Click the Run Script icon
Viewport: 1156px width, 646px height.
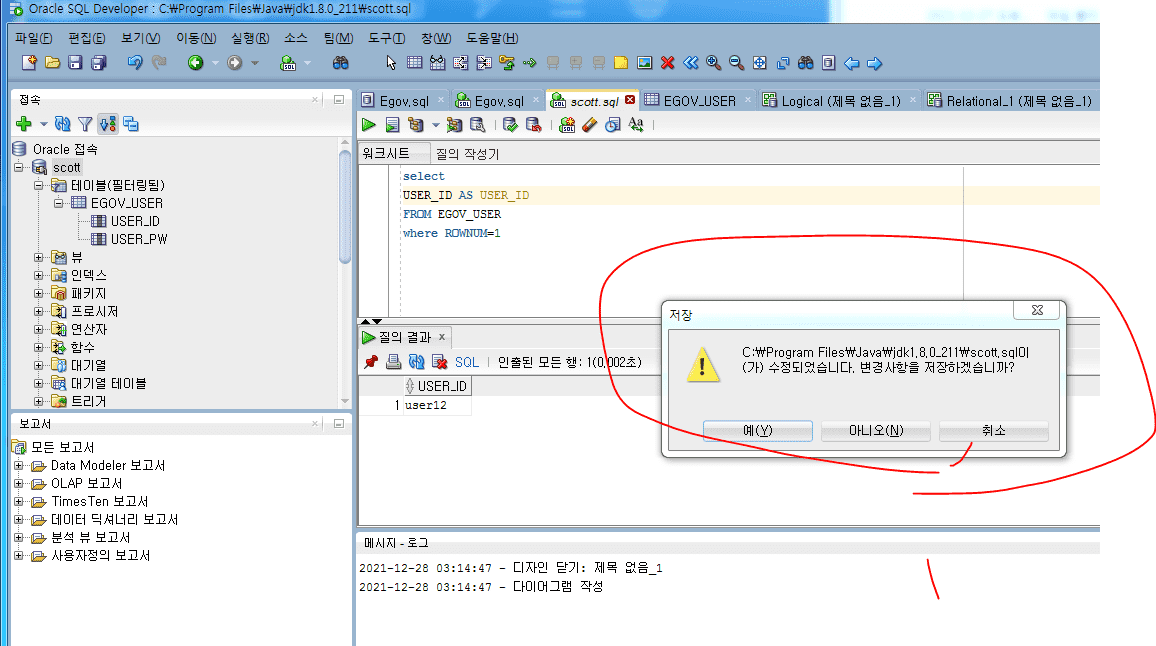pos(392,125)
